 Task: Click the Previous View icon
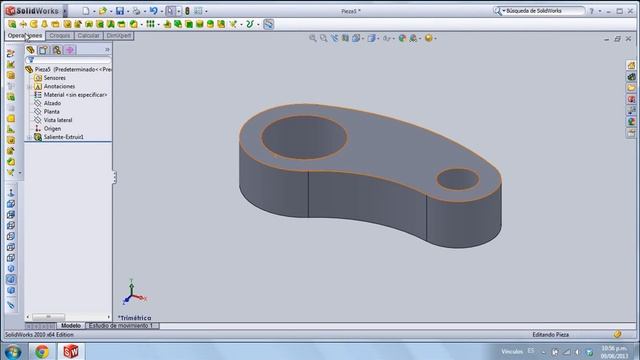335,38
